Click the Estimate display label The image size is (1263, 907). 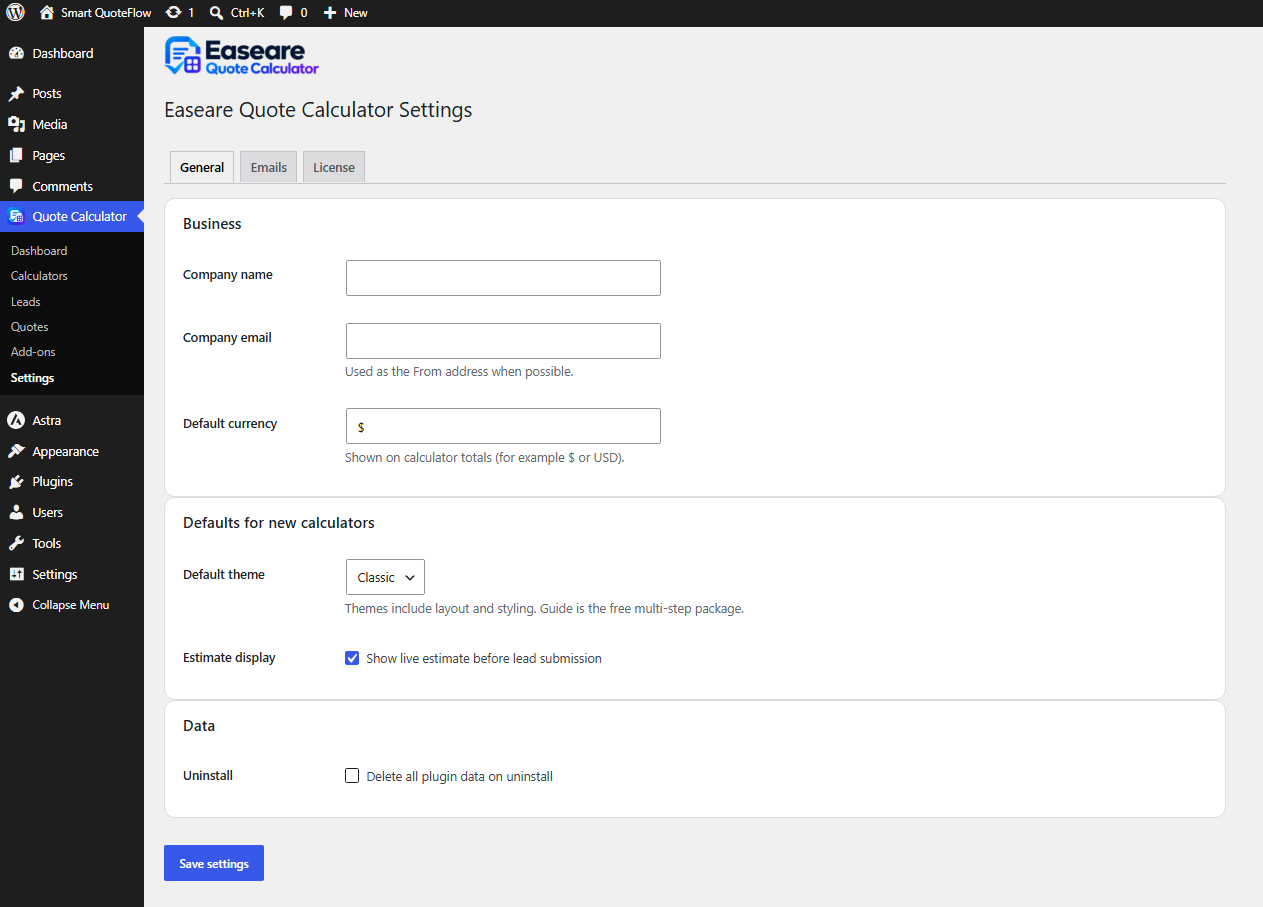click(229, 658)
